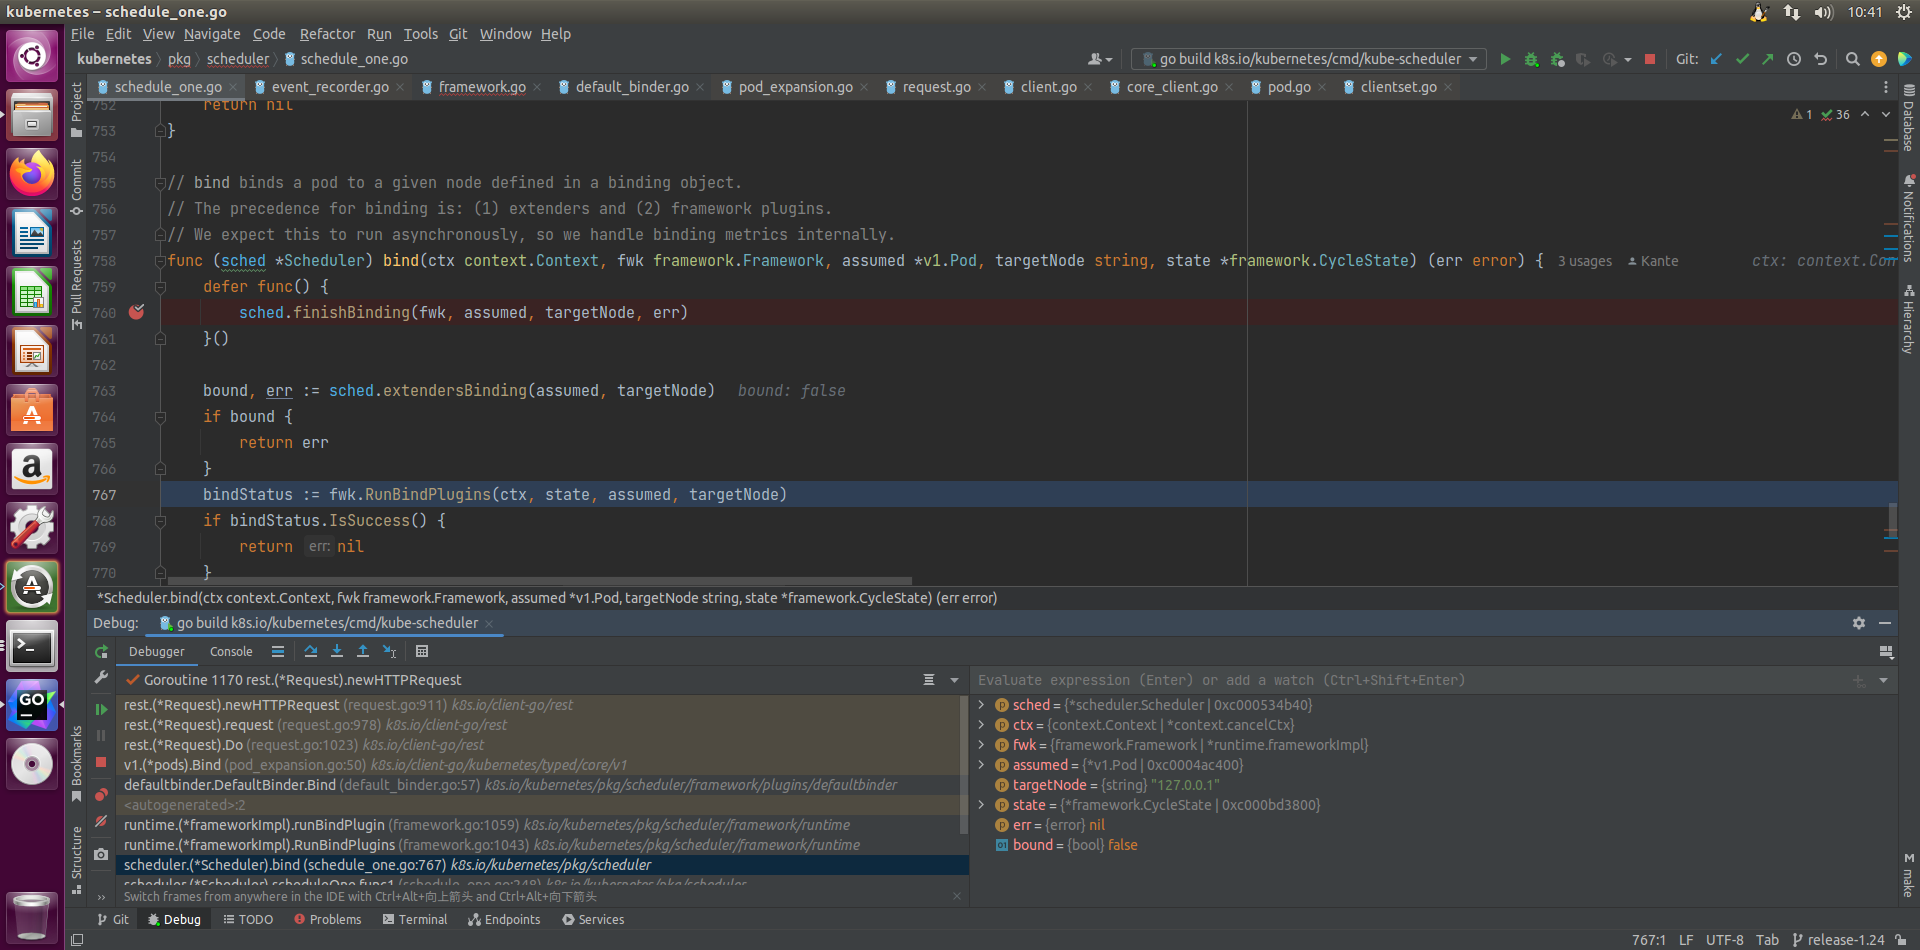Image resolution: width=1920 pixels, height=950 pixels.
Task: Click Git Update Project arrow icon
Action: coord(1716,60)
